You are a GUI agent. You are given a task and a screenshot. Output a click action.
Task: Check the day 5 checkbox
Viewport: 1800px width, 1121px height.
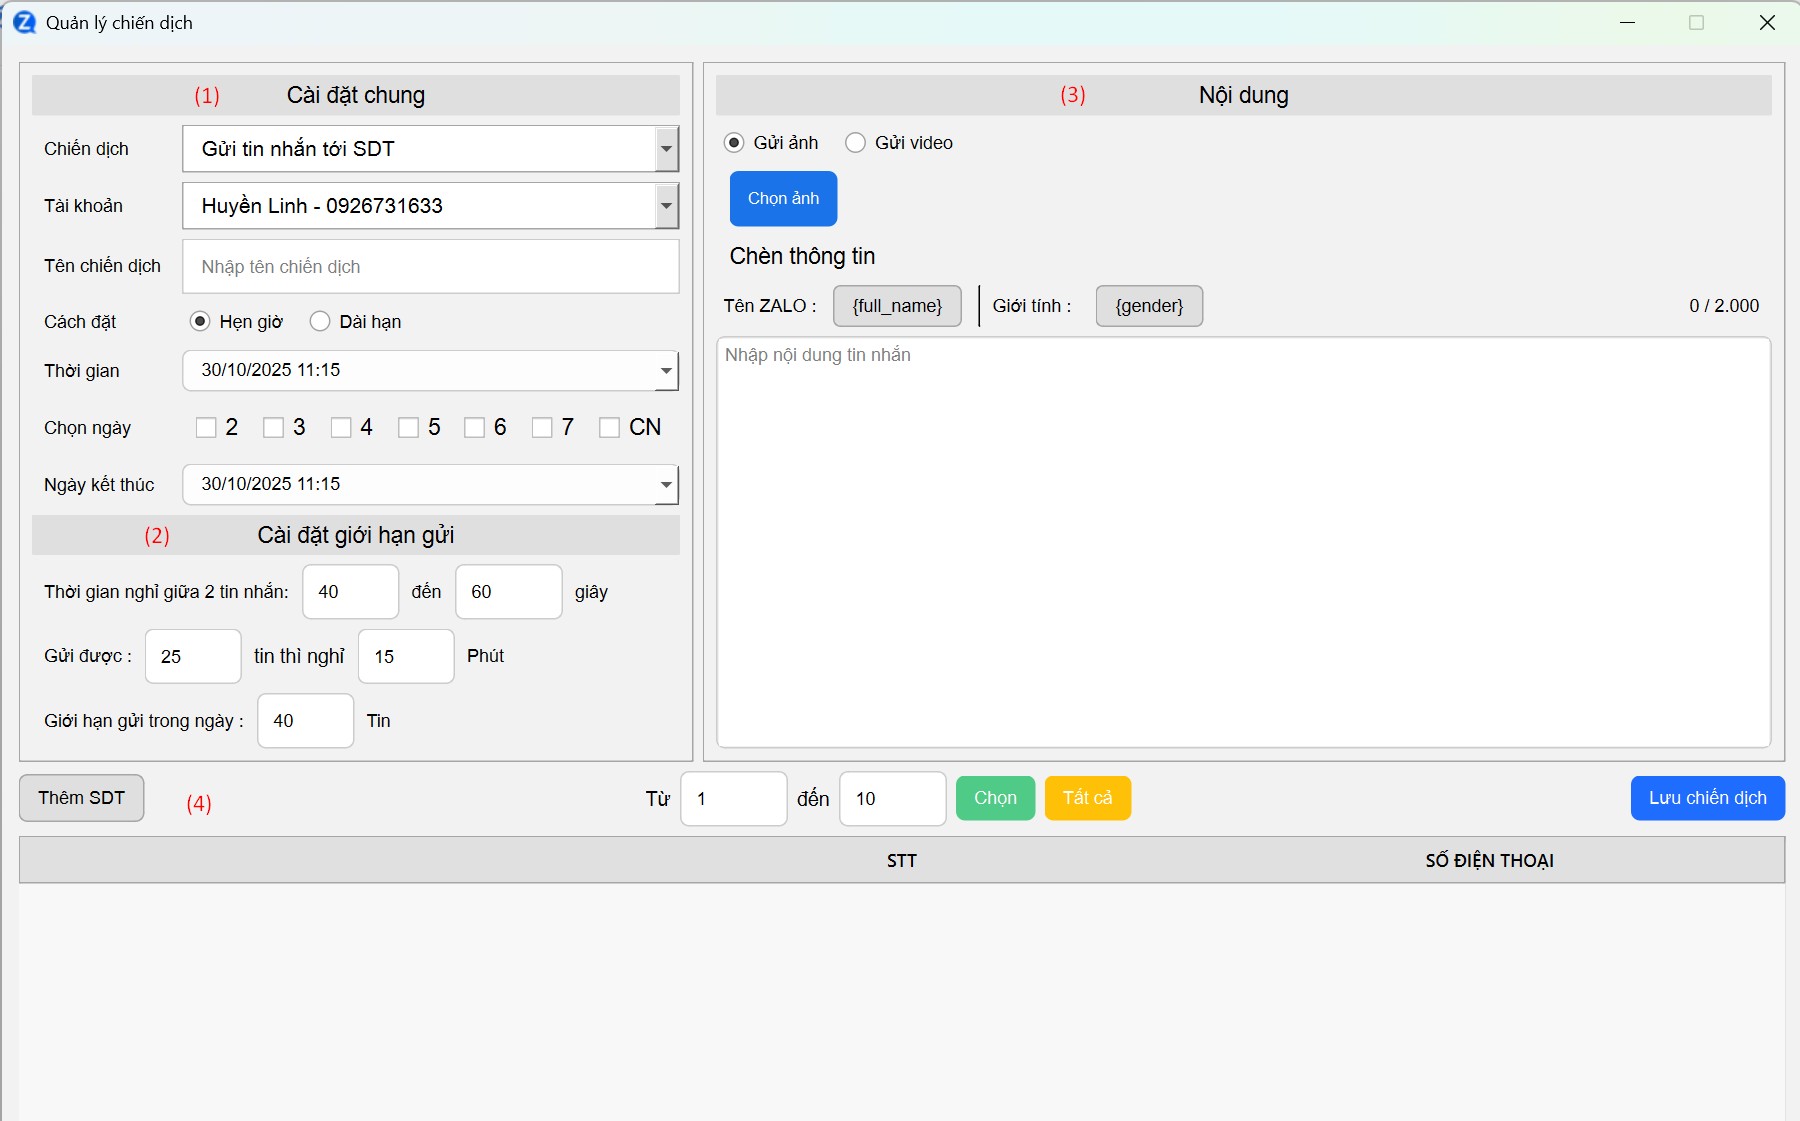(408, 428)
